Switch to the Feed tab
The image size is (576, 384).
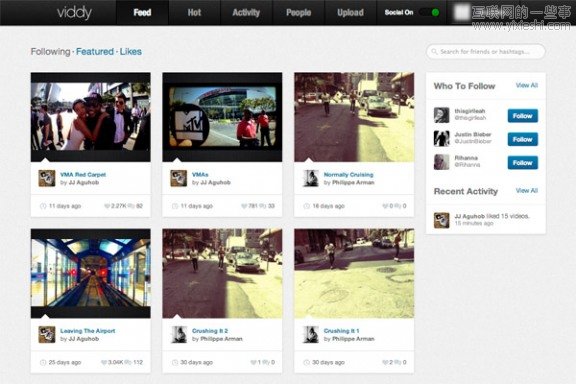142,12
